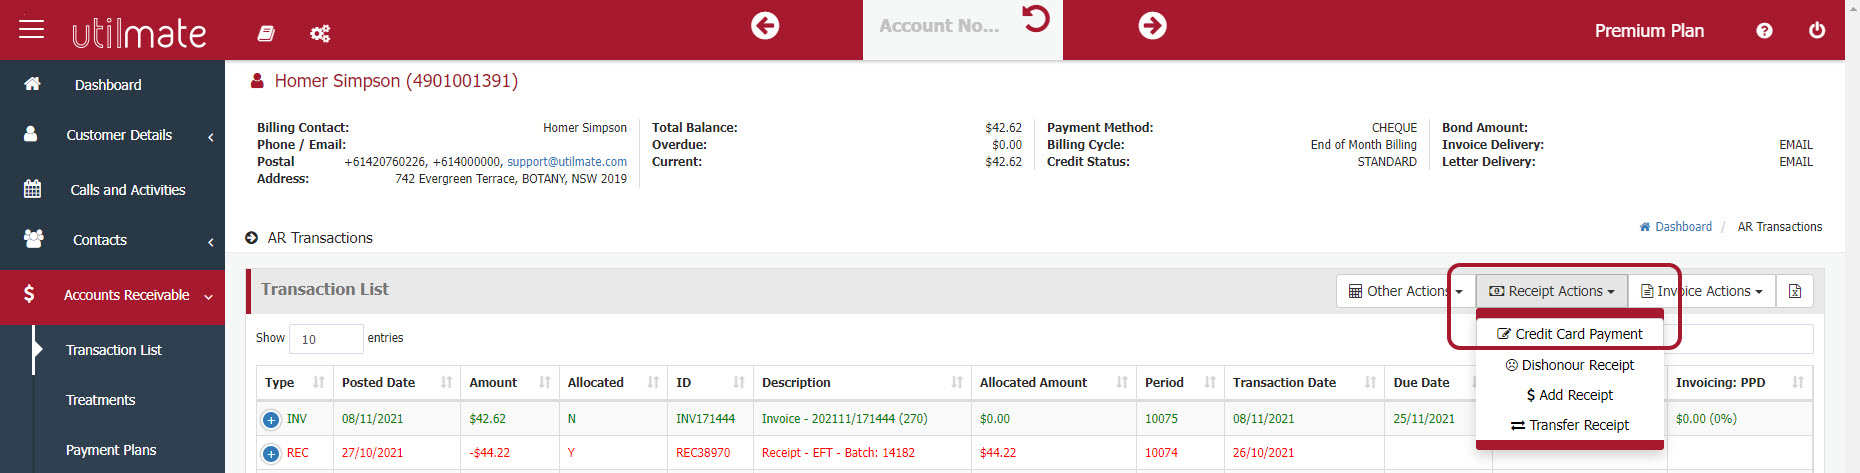This screenshot has width=1860, height=473.
Task: Click the power logout icon
Action: (1817, 30)
